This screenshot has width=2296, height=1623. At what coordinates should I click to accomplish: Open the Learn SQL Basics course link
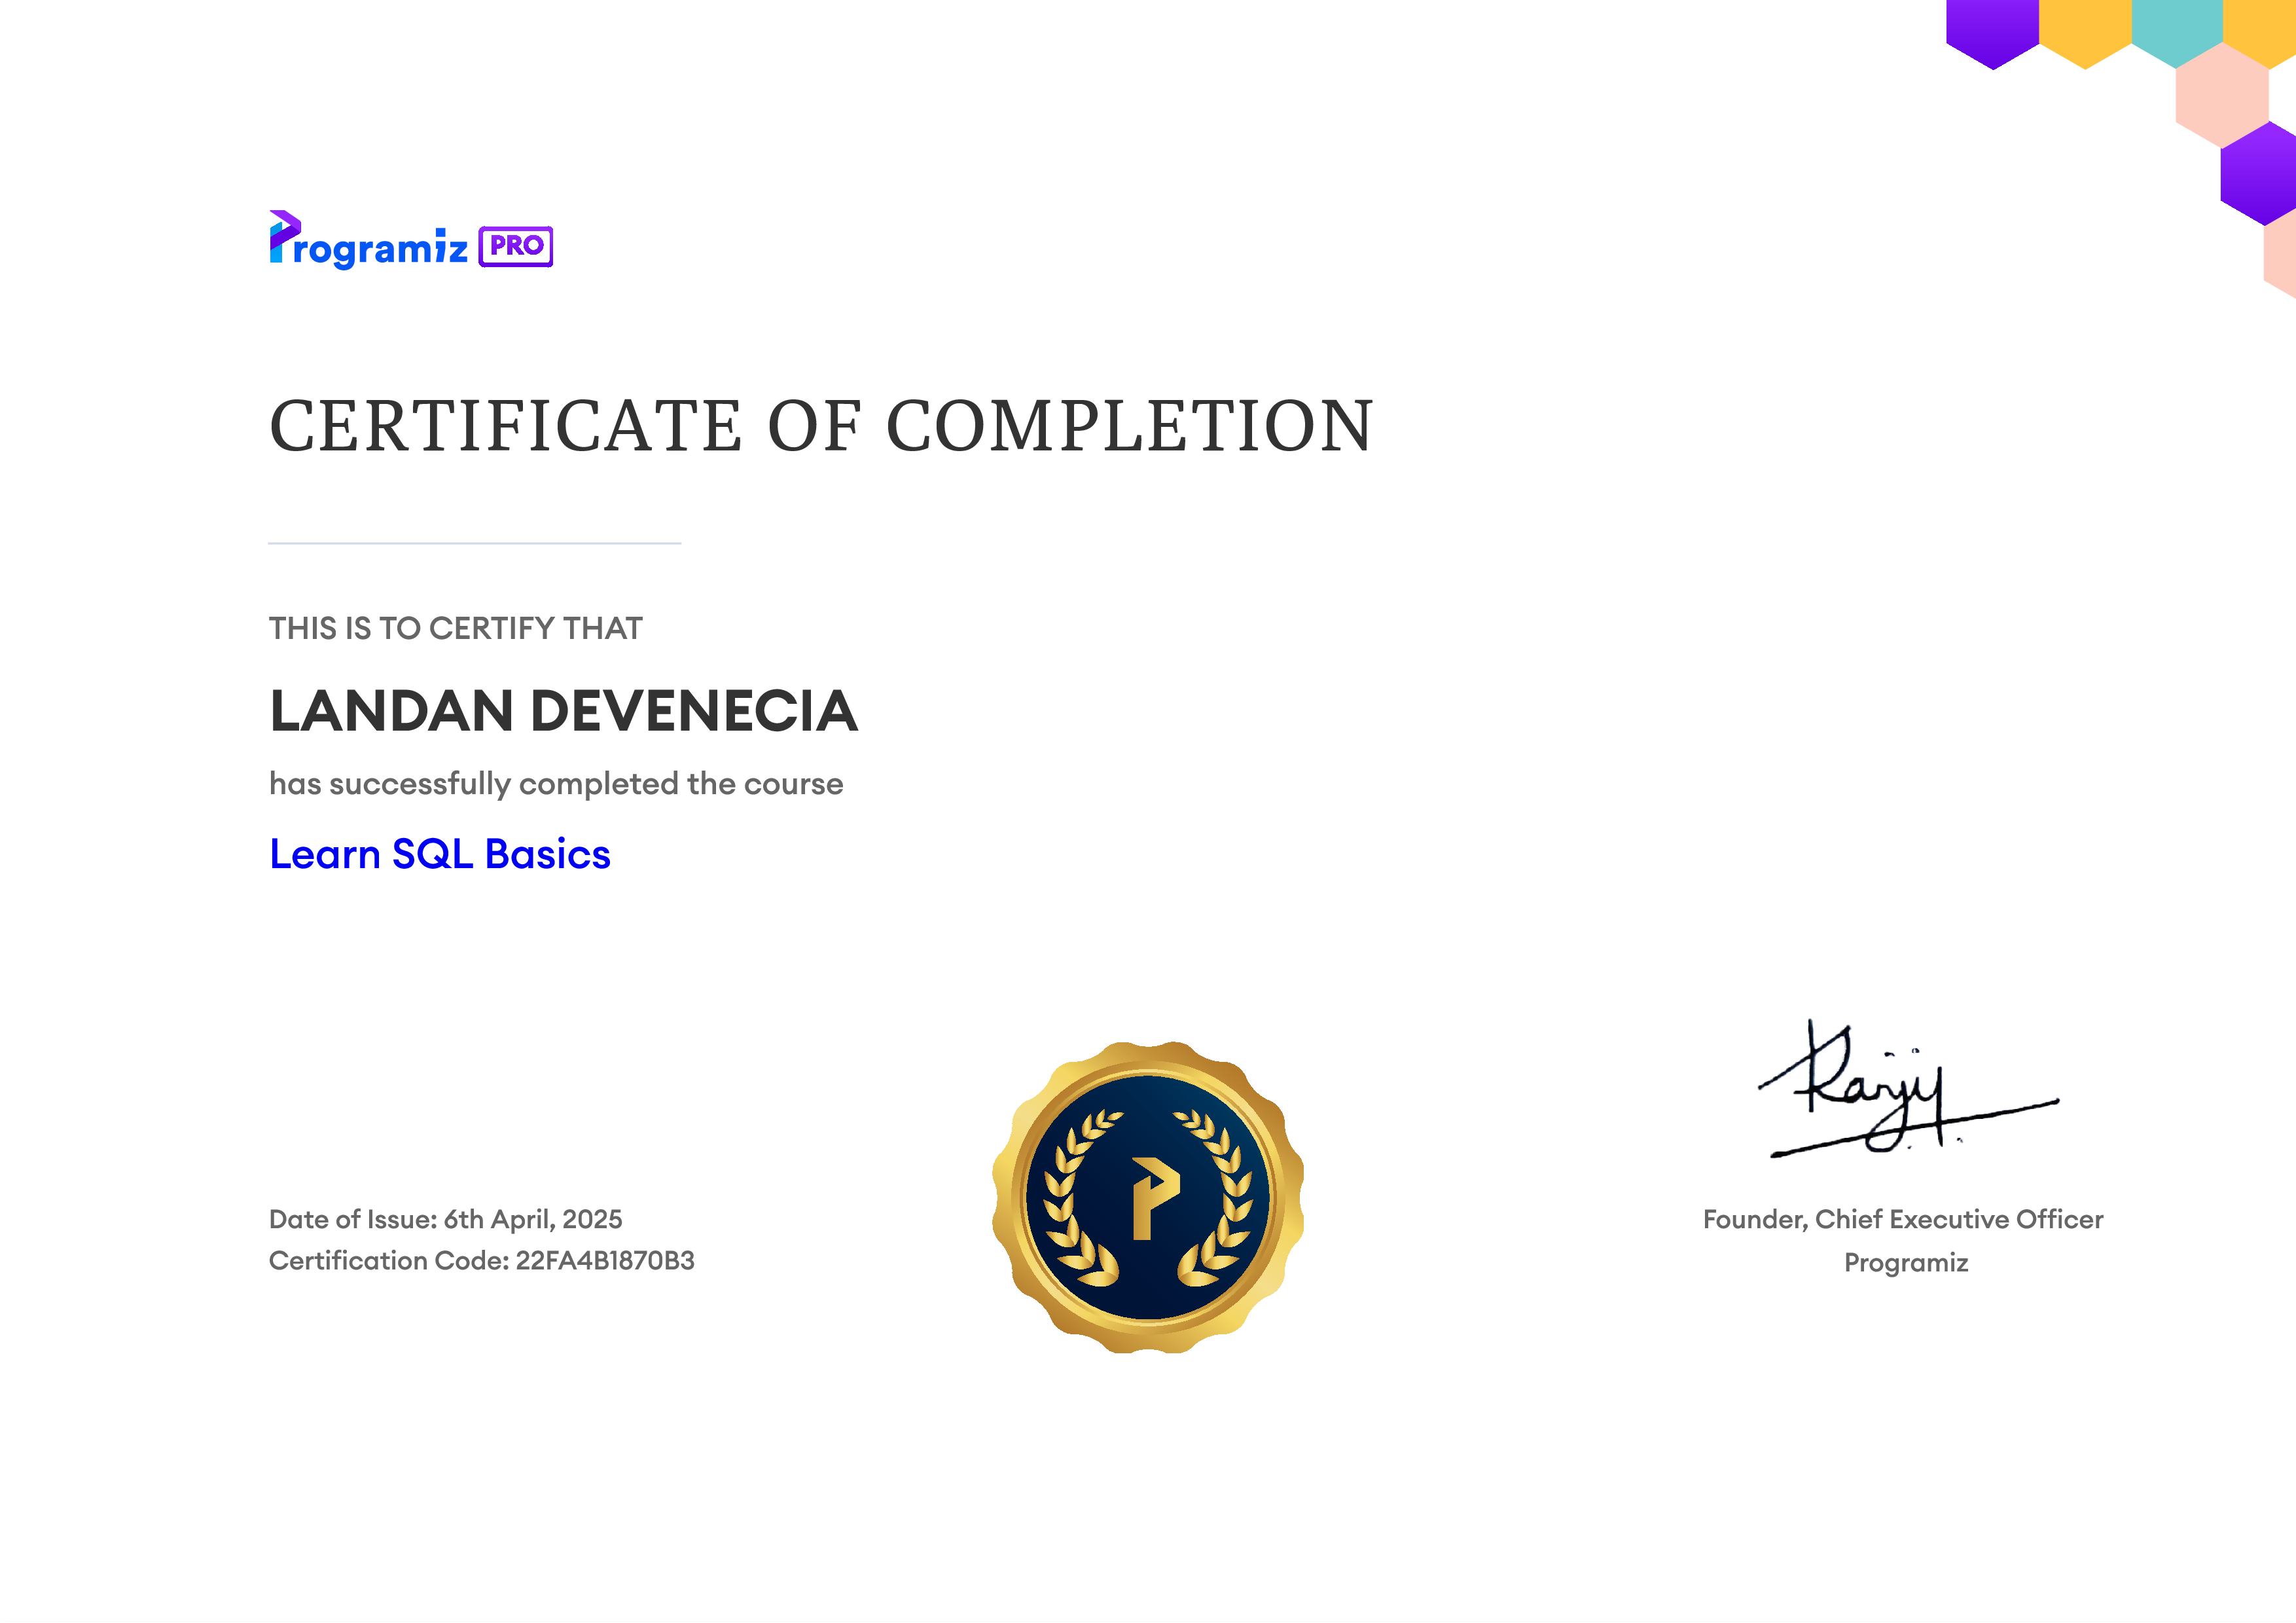440,854
